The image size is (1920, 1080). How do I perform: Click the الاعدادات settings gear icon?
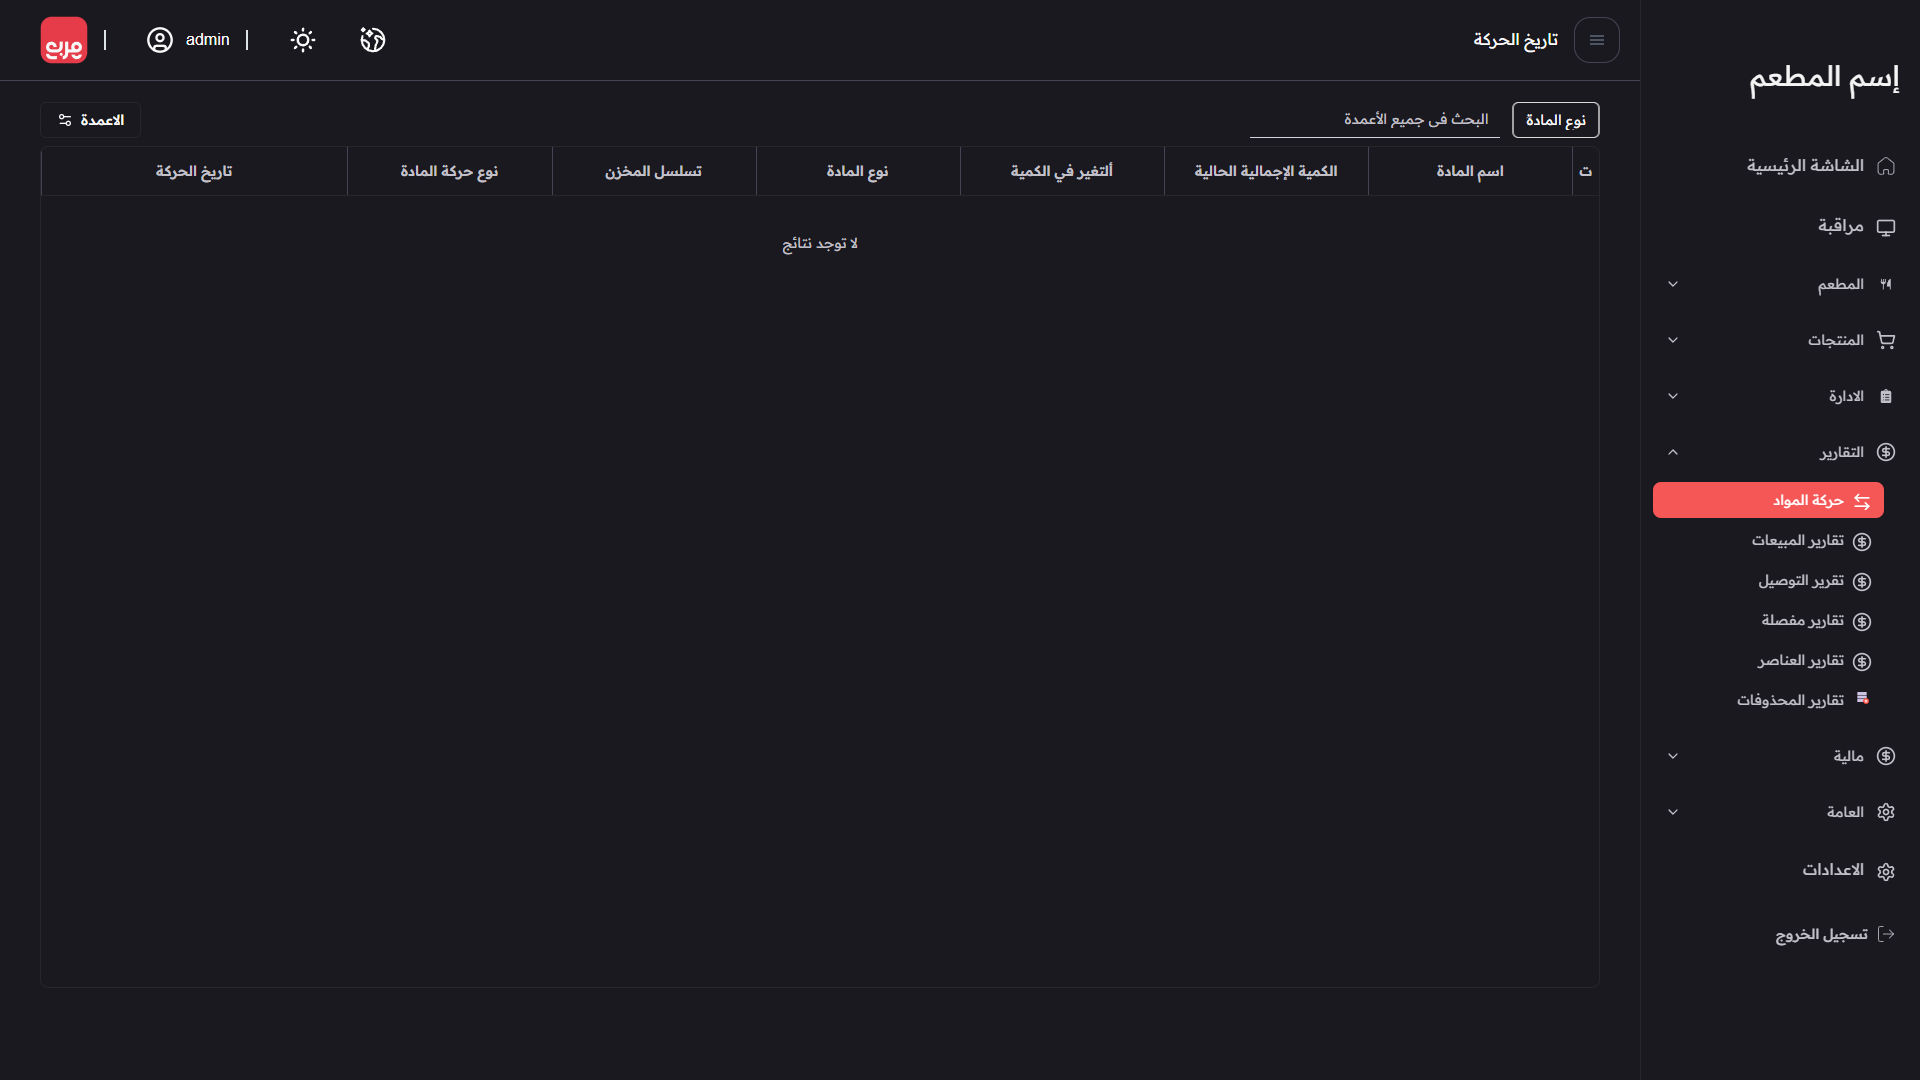pos(1886,871)
